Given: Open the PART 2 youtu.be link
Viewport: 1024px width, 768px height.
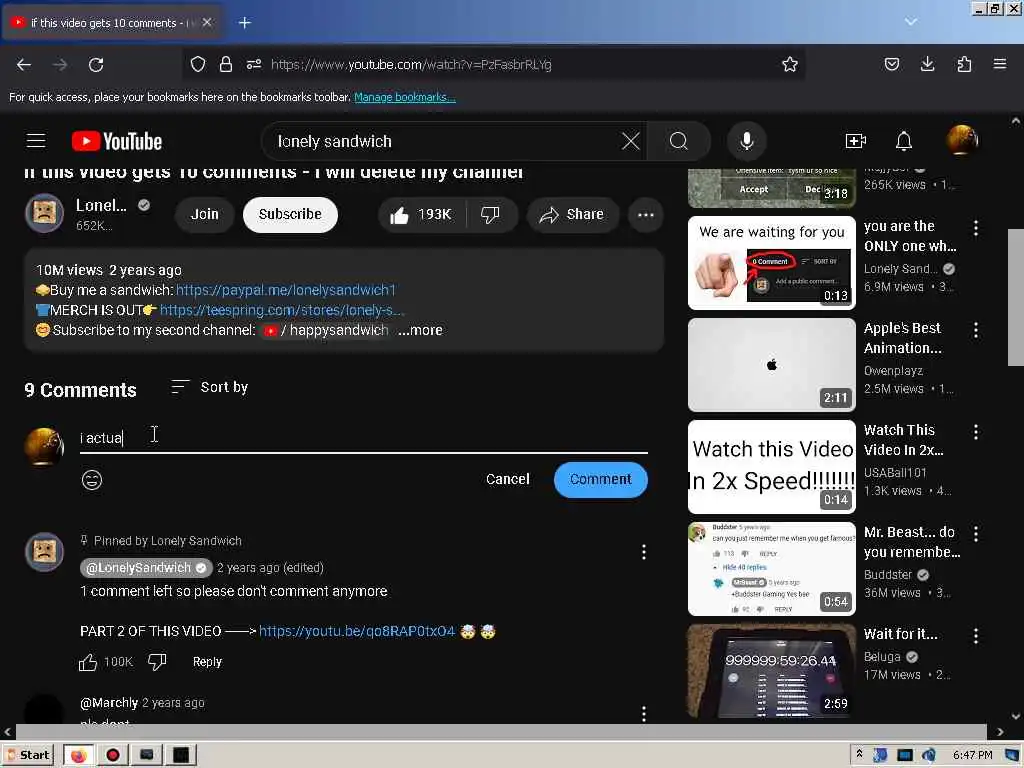Looking at the screenshot, I should pyautogui.click(x=357, y=632).
